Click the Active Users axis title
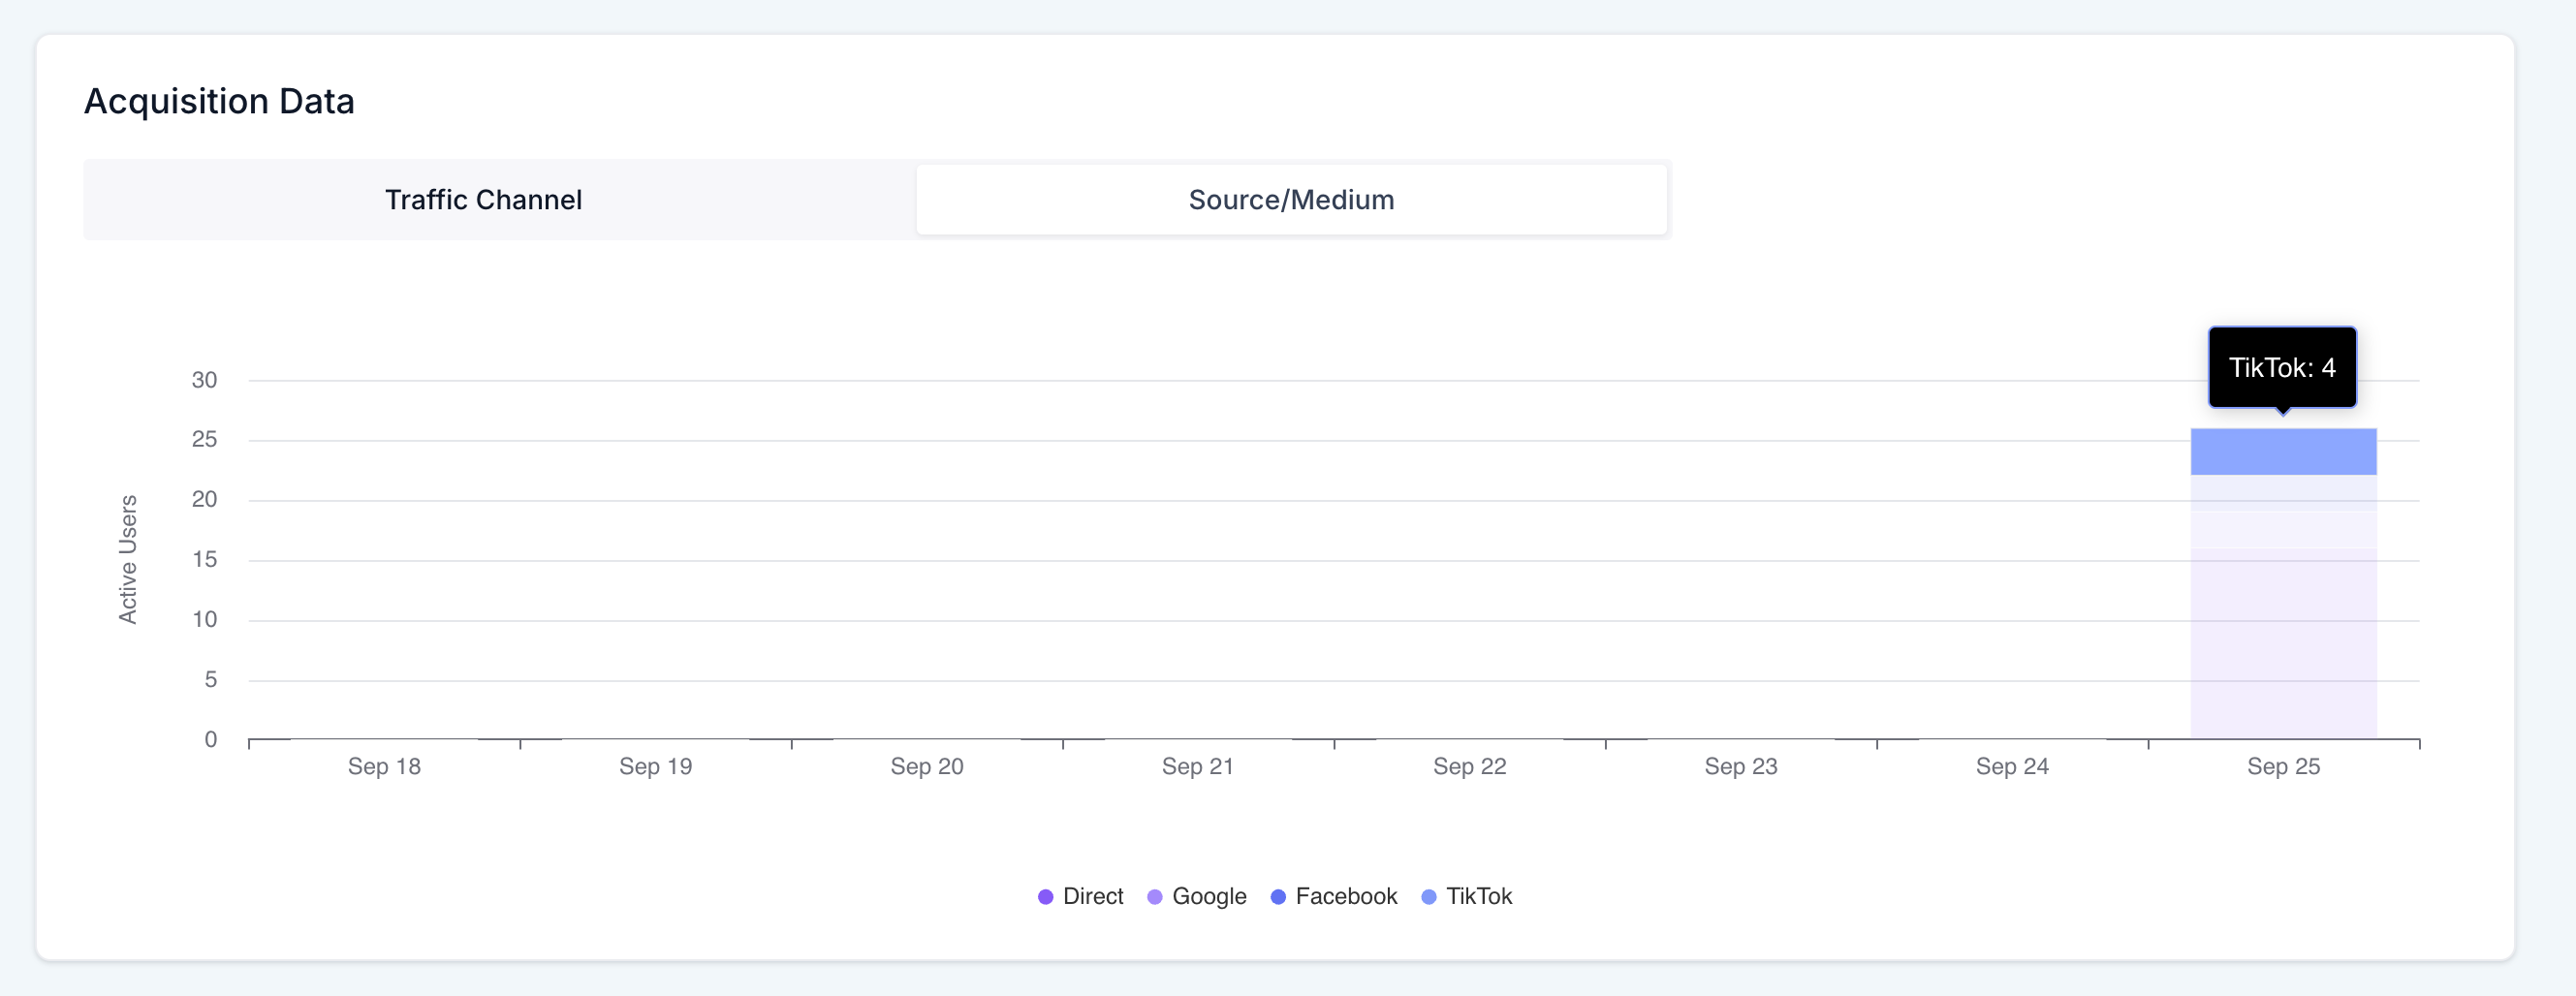The image size is (2576, 996). (128, 559)
